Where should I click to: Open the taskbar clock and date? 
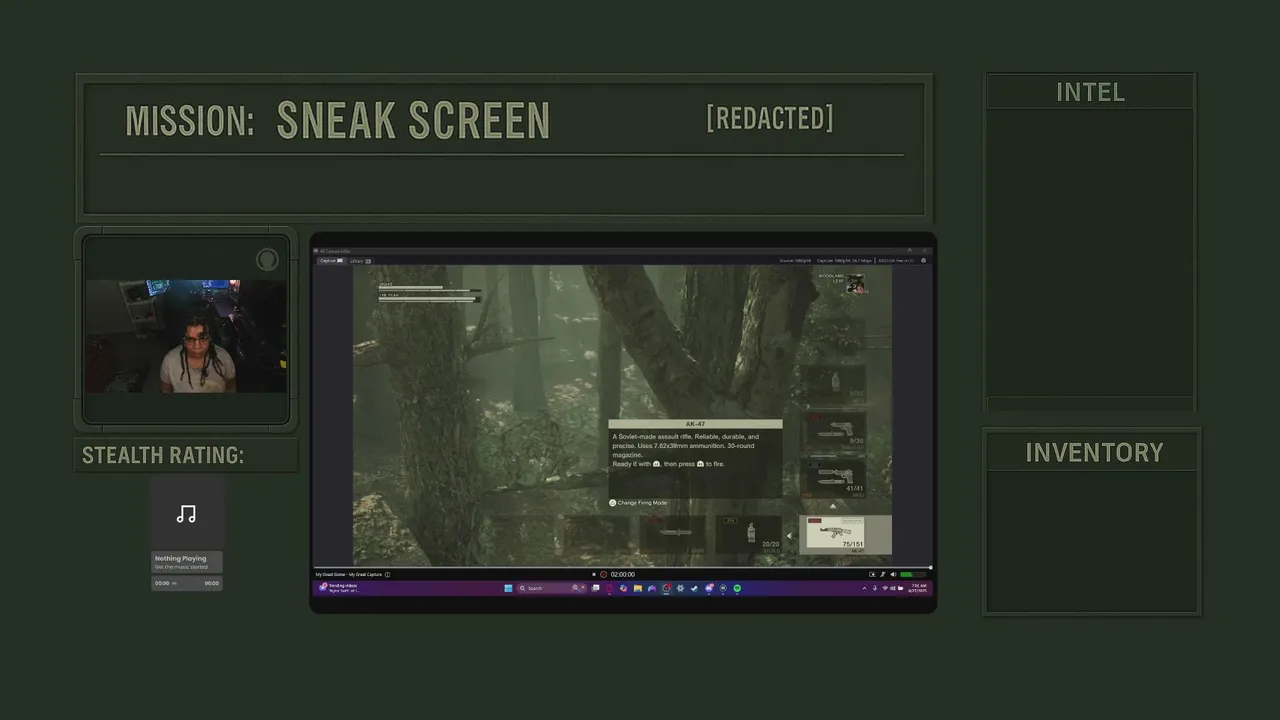[x=918, y=588]
